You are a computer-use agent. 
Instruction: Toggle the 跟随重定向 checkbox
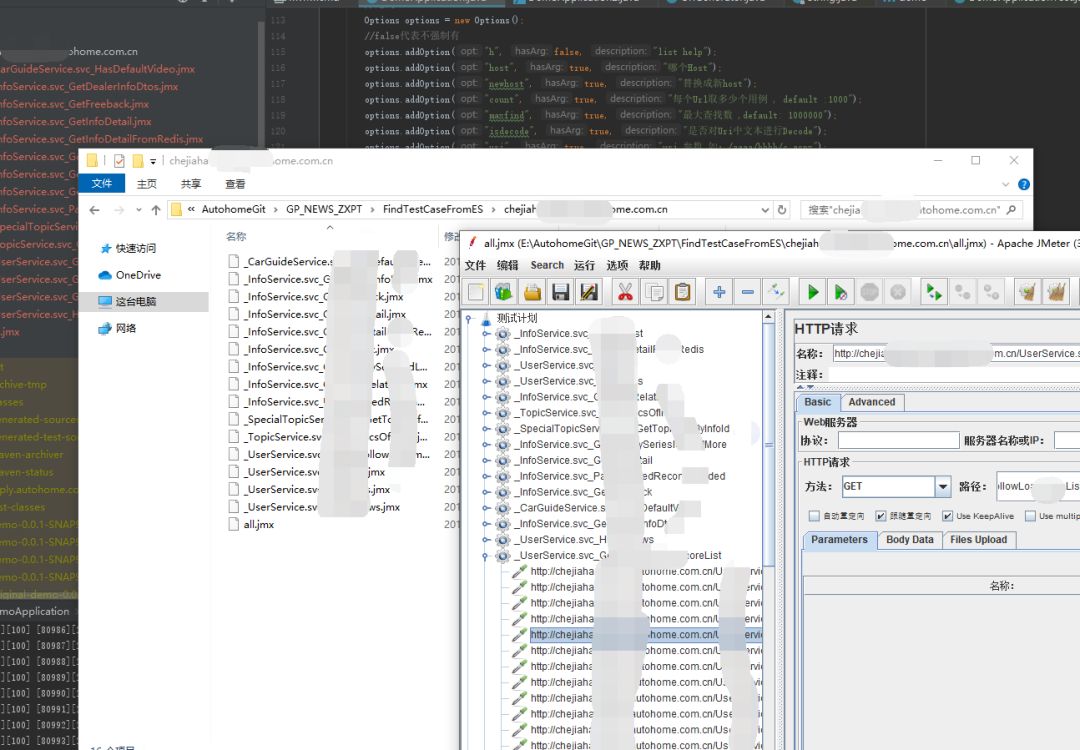(881, 516)
